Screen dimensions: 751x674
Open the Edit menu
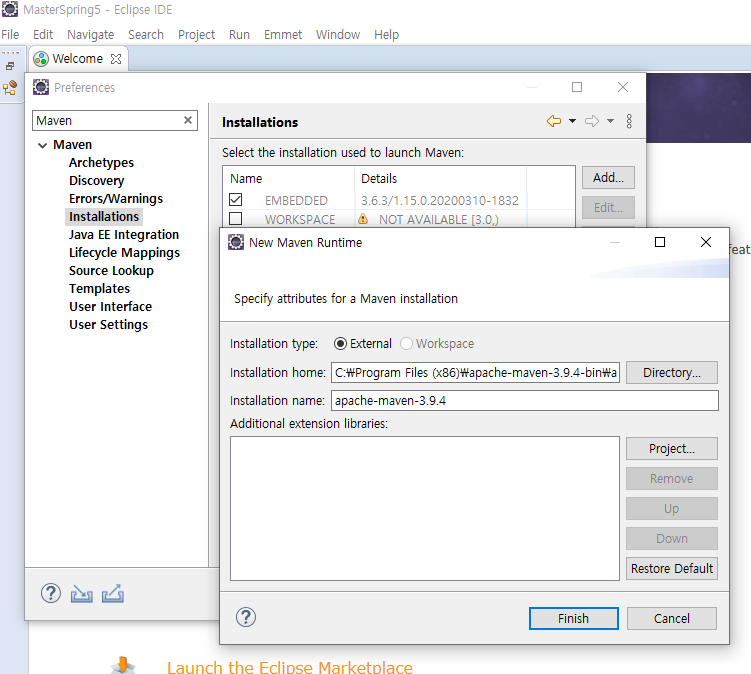[43, 34]
